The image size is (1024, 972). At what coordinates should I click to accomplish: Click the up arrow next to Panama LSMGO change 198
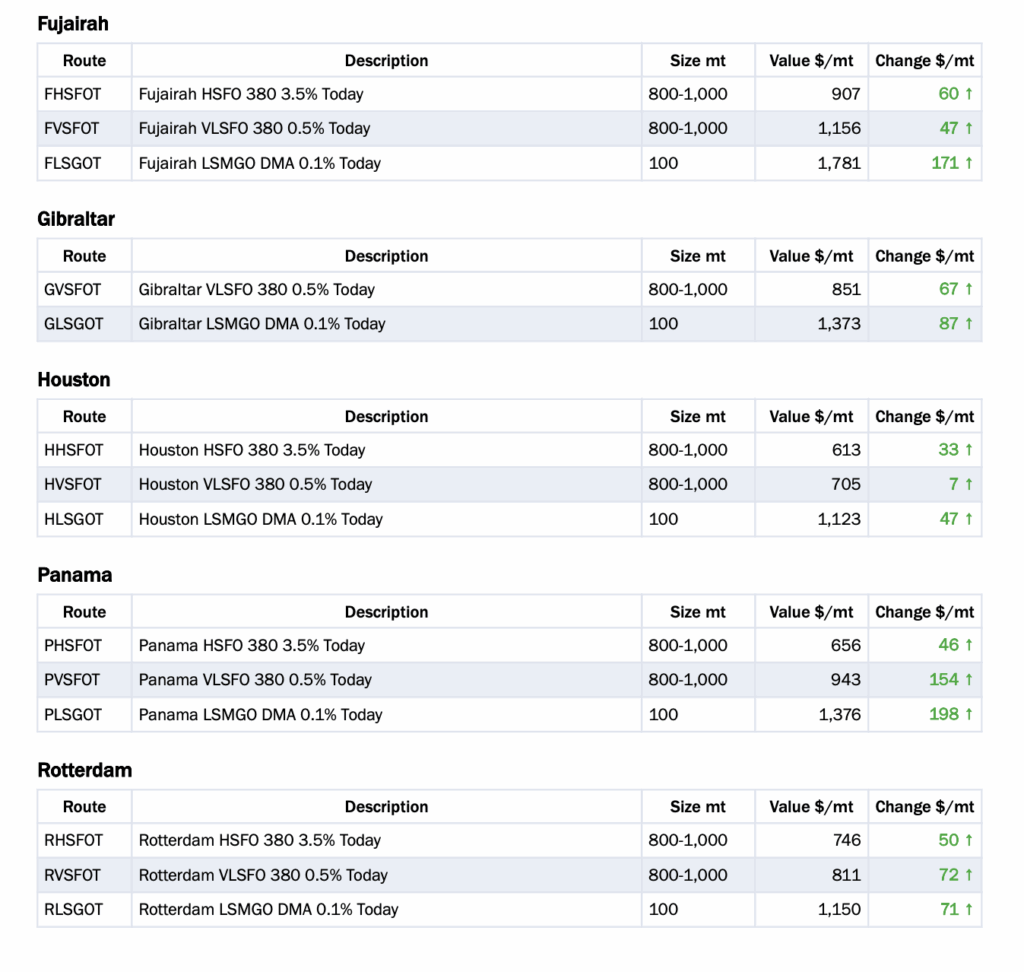point(968,714)
